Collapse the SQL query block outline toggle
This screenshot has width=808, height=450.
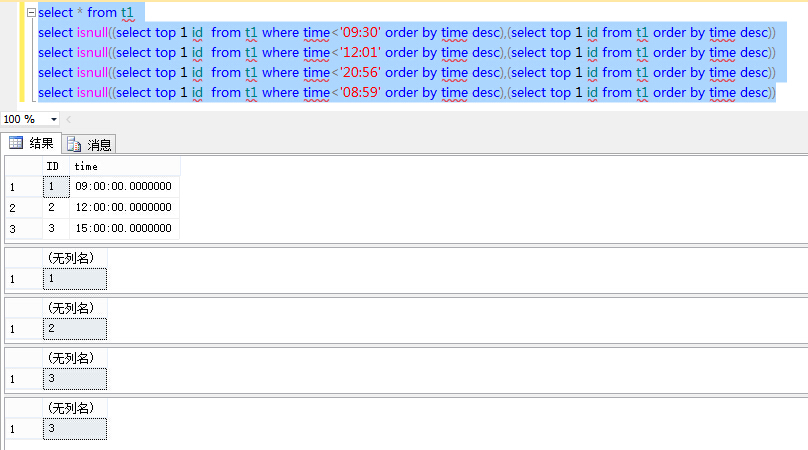tap(31, 12)
